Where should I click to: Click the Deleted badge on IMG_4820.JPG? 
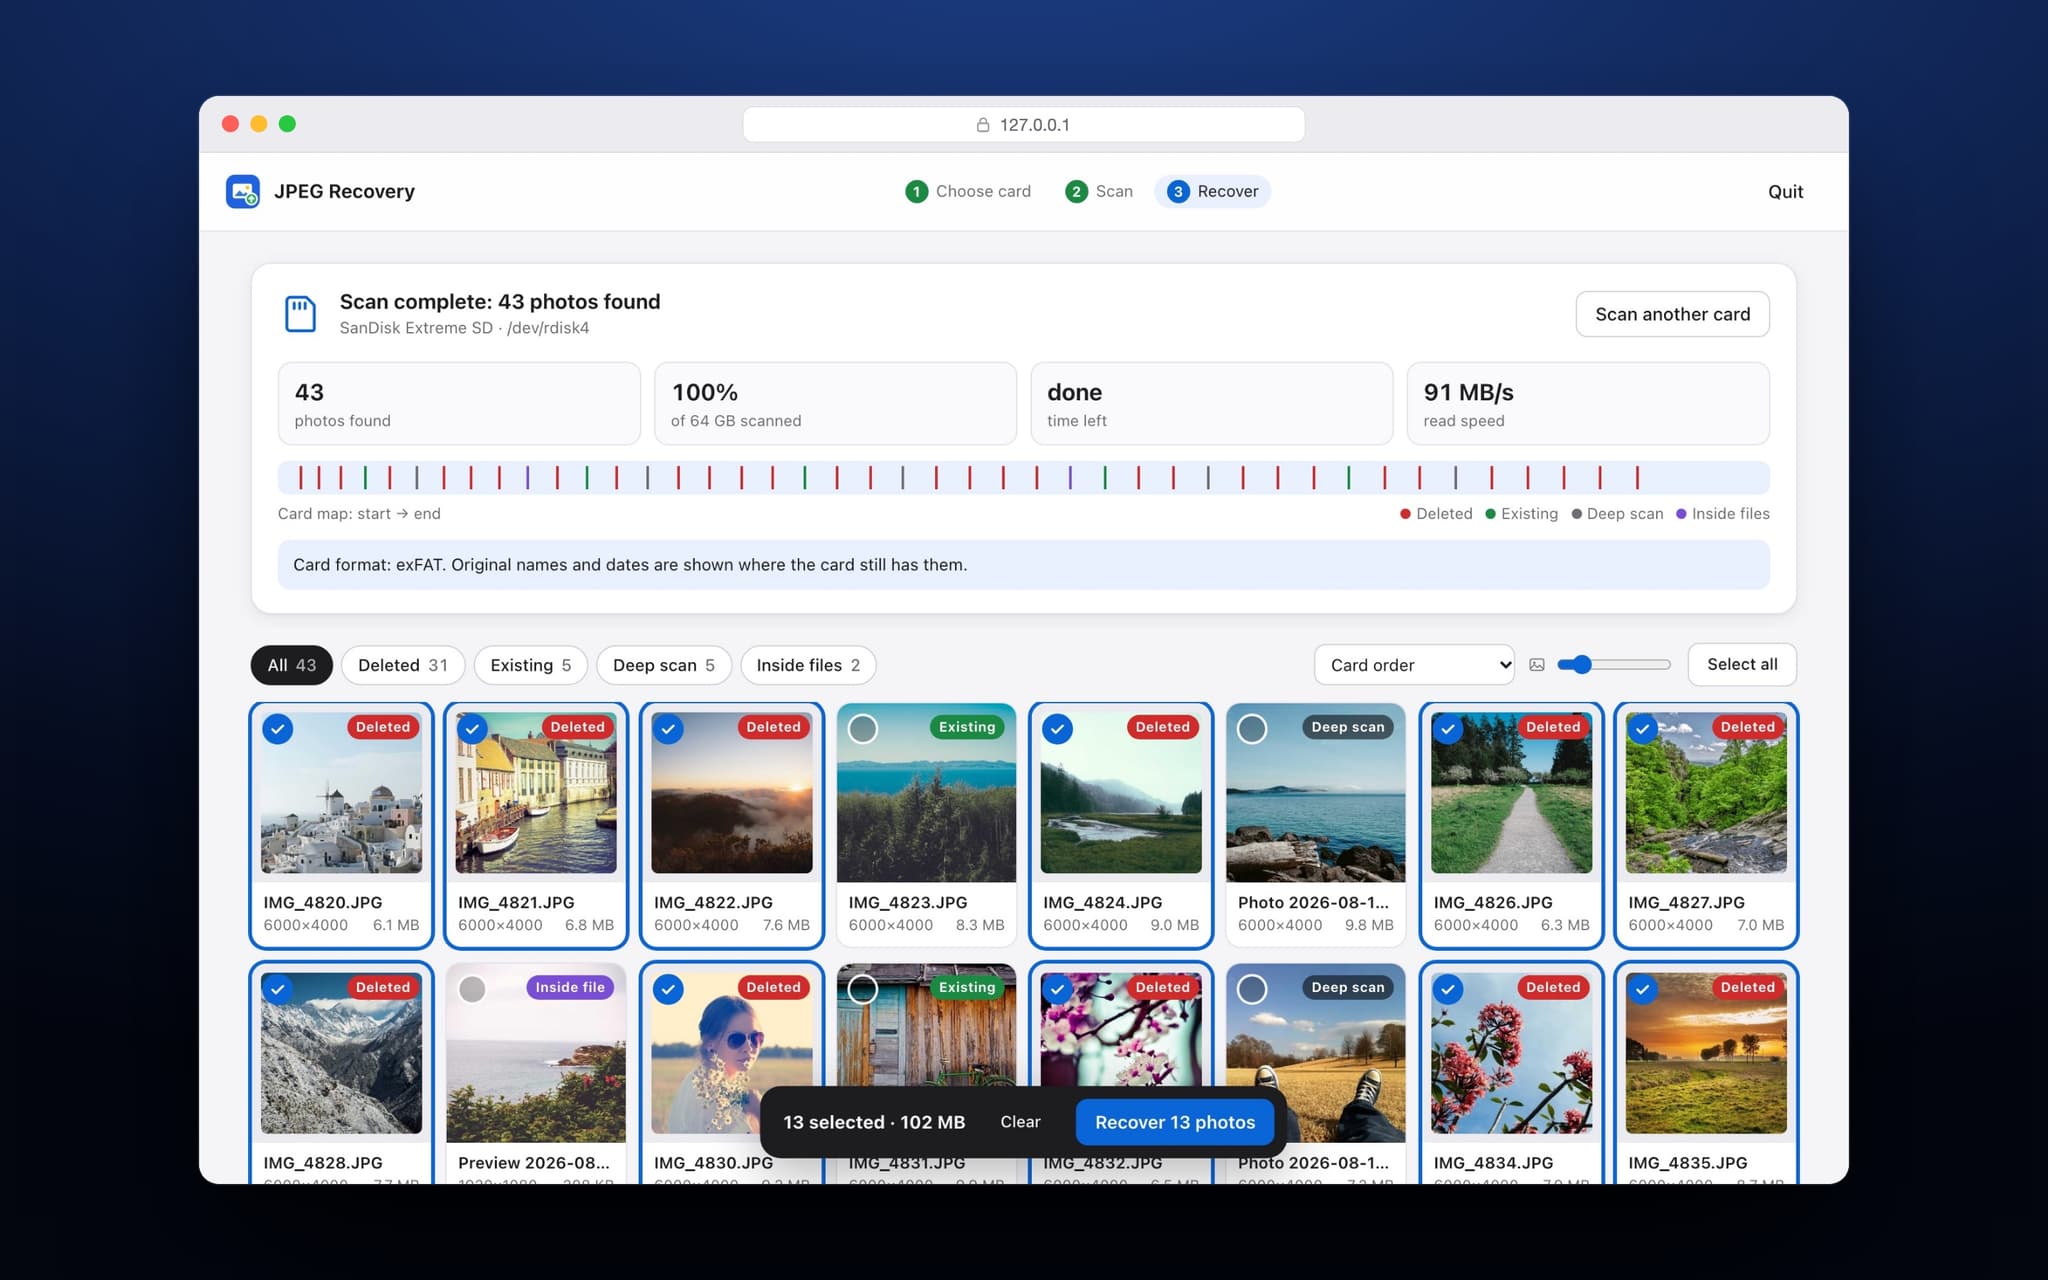coord(383,727)
